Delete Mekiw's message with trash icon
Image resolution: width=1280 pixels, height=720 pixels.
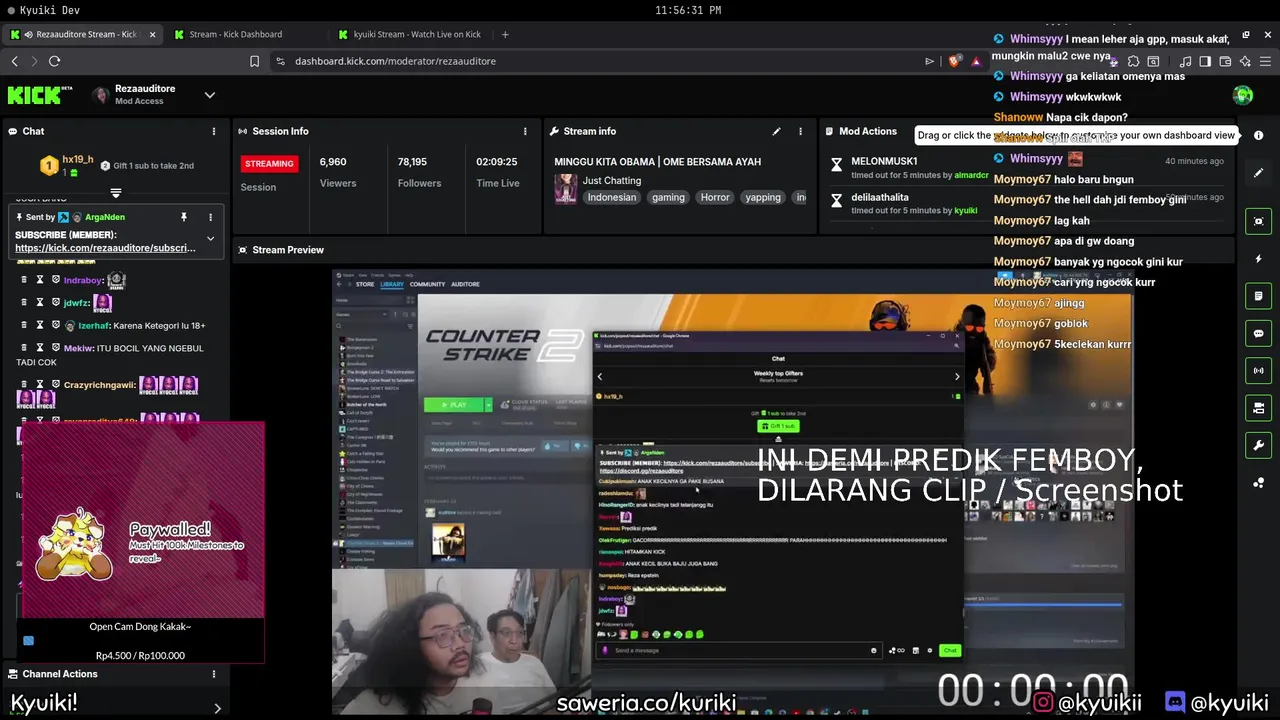[24, 348]
